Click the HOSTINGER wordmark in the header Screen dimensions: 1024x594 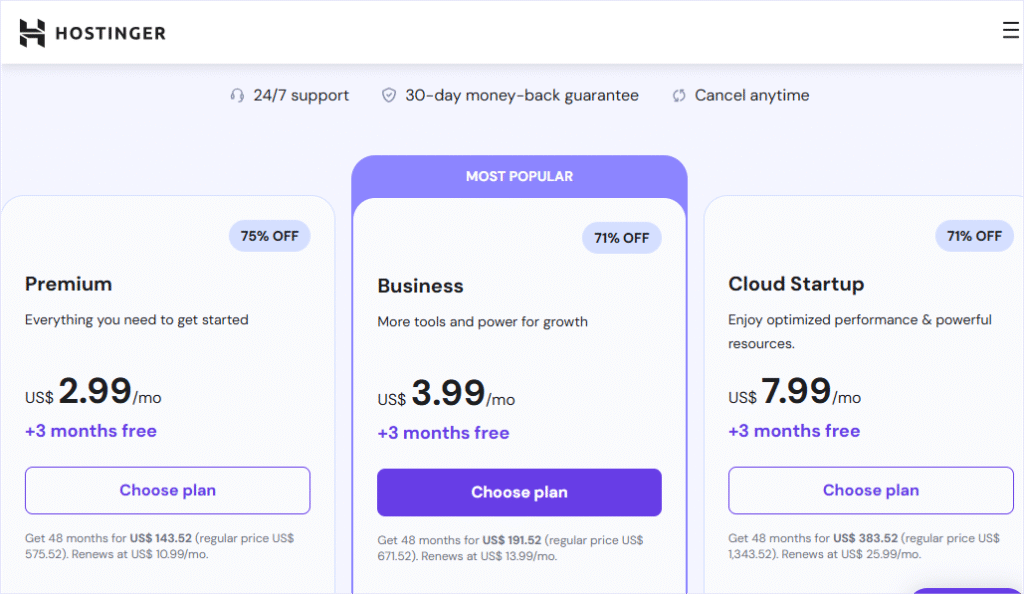[x=113, y=33]
